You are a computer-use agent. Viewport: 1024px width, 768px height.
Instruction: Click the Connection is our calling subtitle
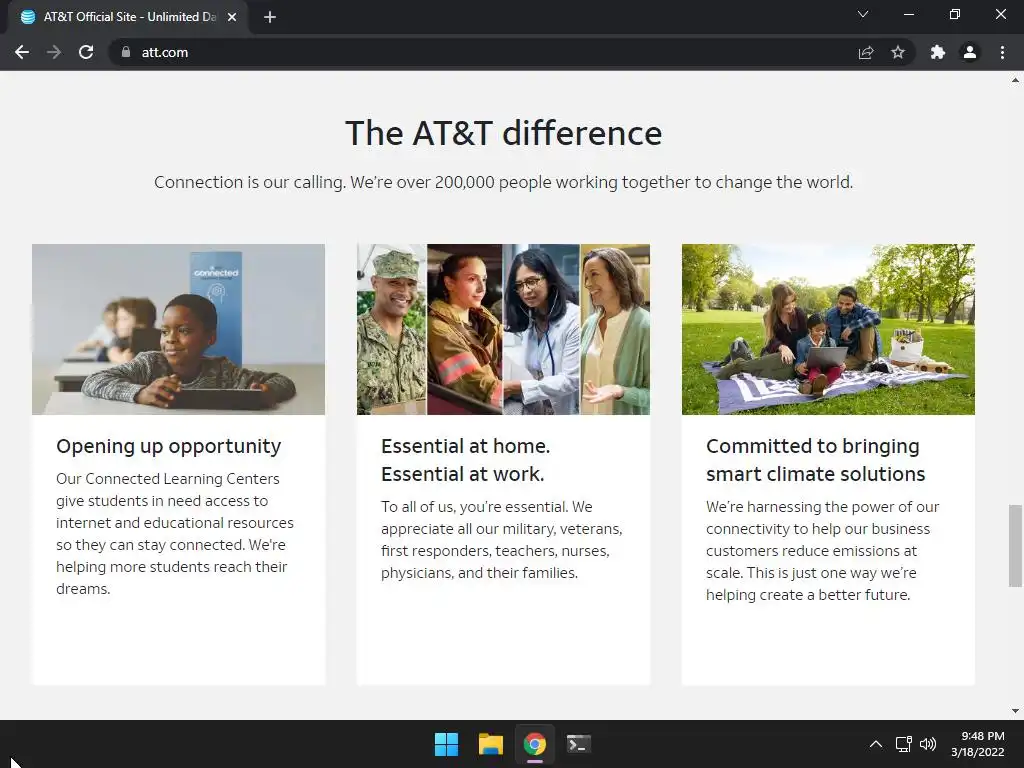(x=504, y=182)
